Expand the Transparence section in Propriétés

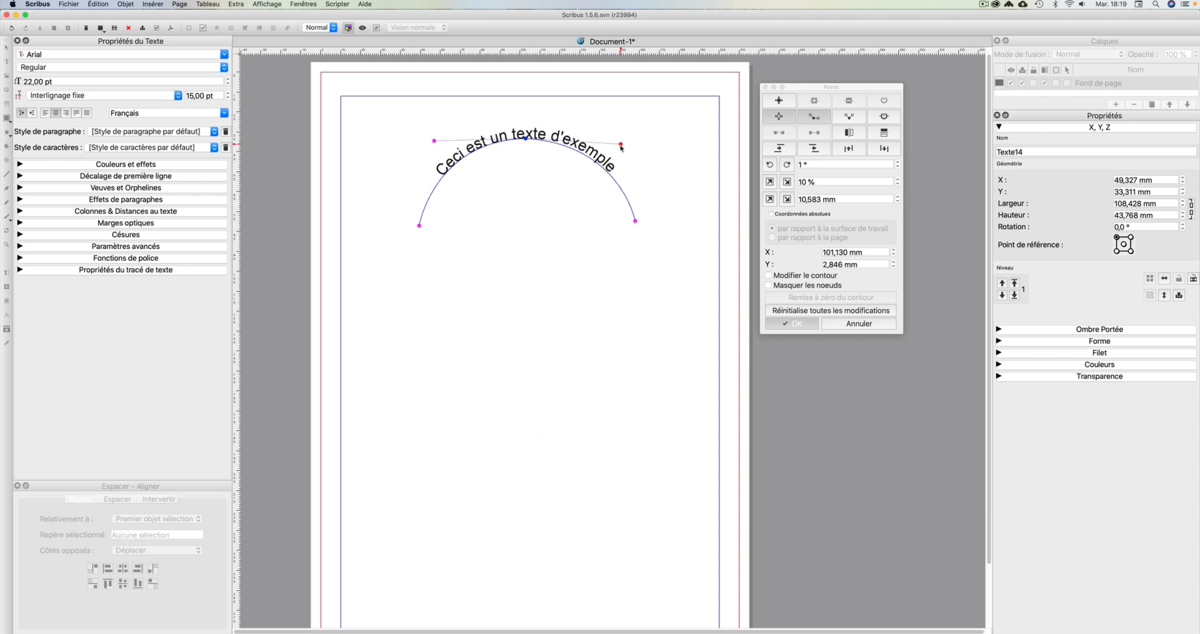(1095, 376)
